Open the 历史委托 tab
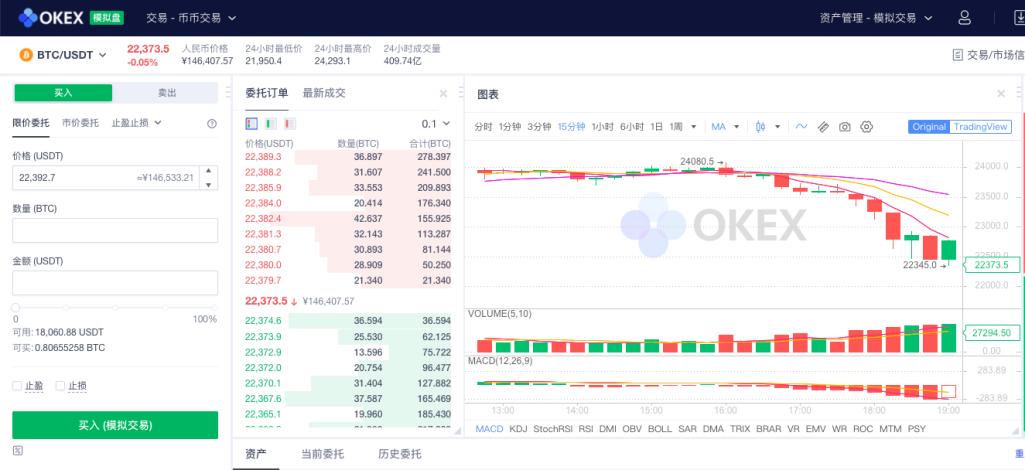 pos(399,454)
